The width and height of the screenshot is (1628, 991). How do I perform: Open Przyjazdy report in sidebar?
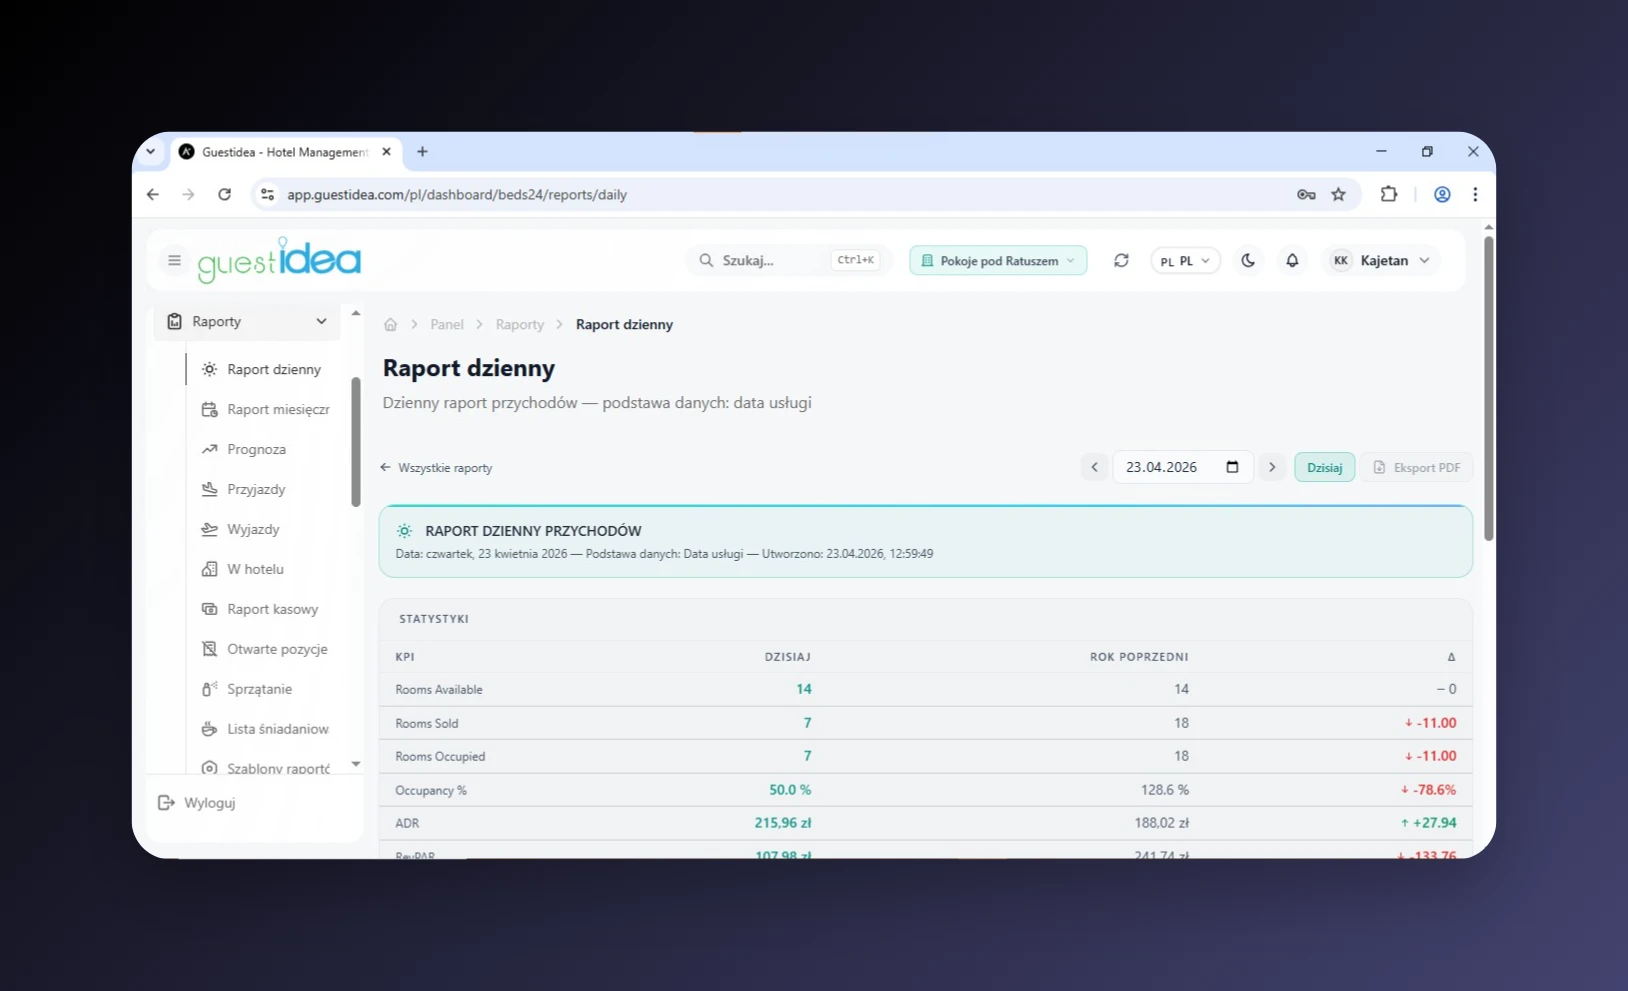coord(244,490)
